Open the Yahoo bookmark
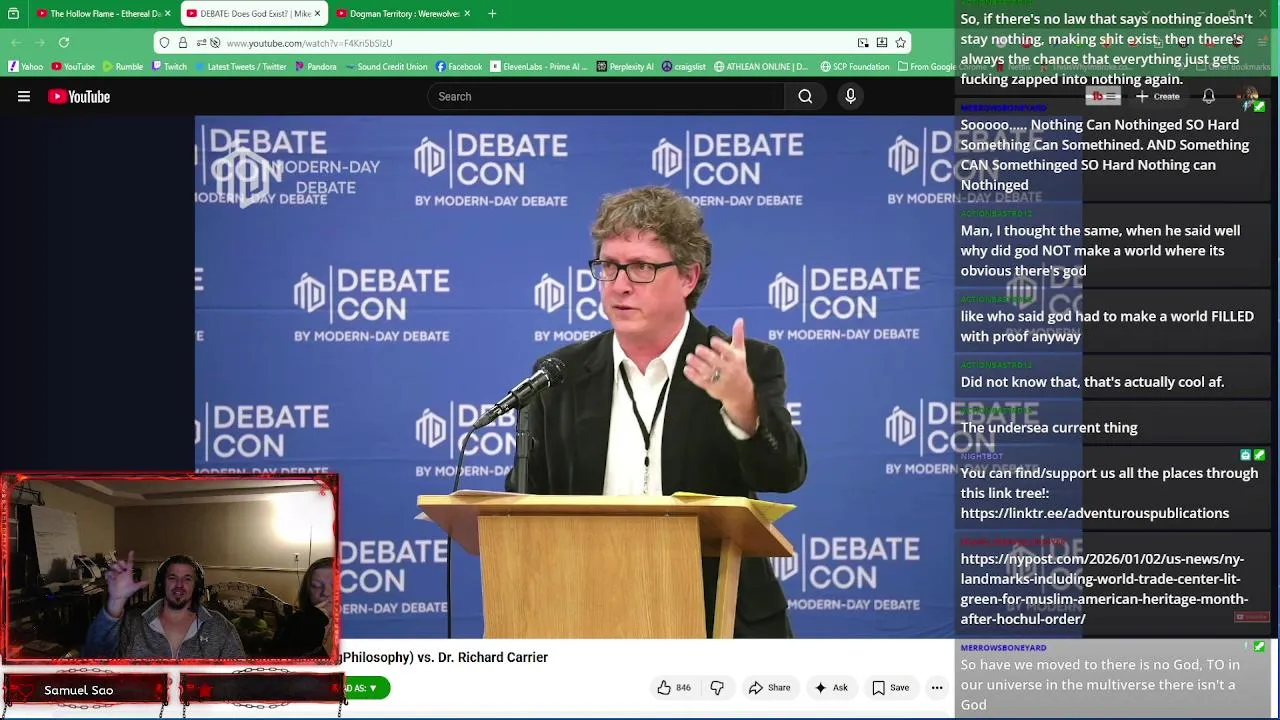1280x720 pixels. click(26, 67)
